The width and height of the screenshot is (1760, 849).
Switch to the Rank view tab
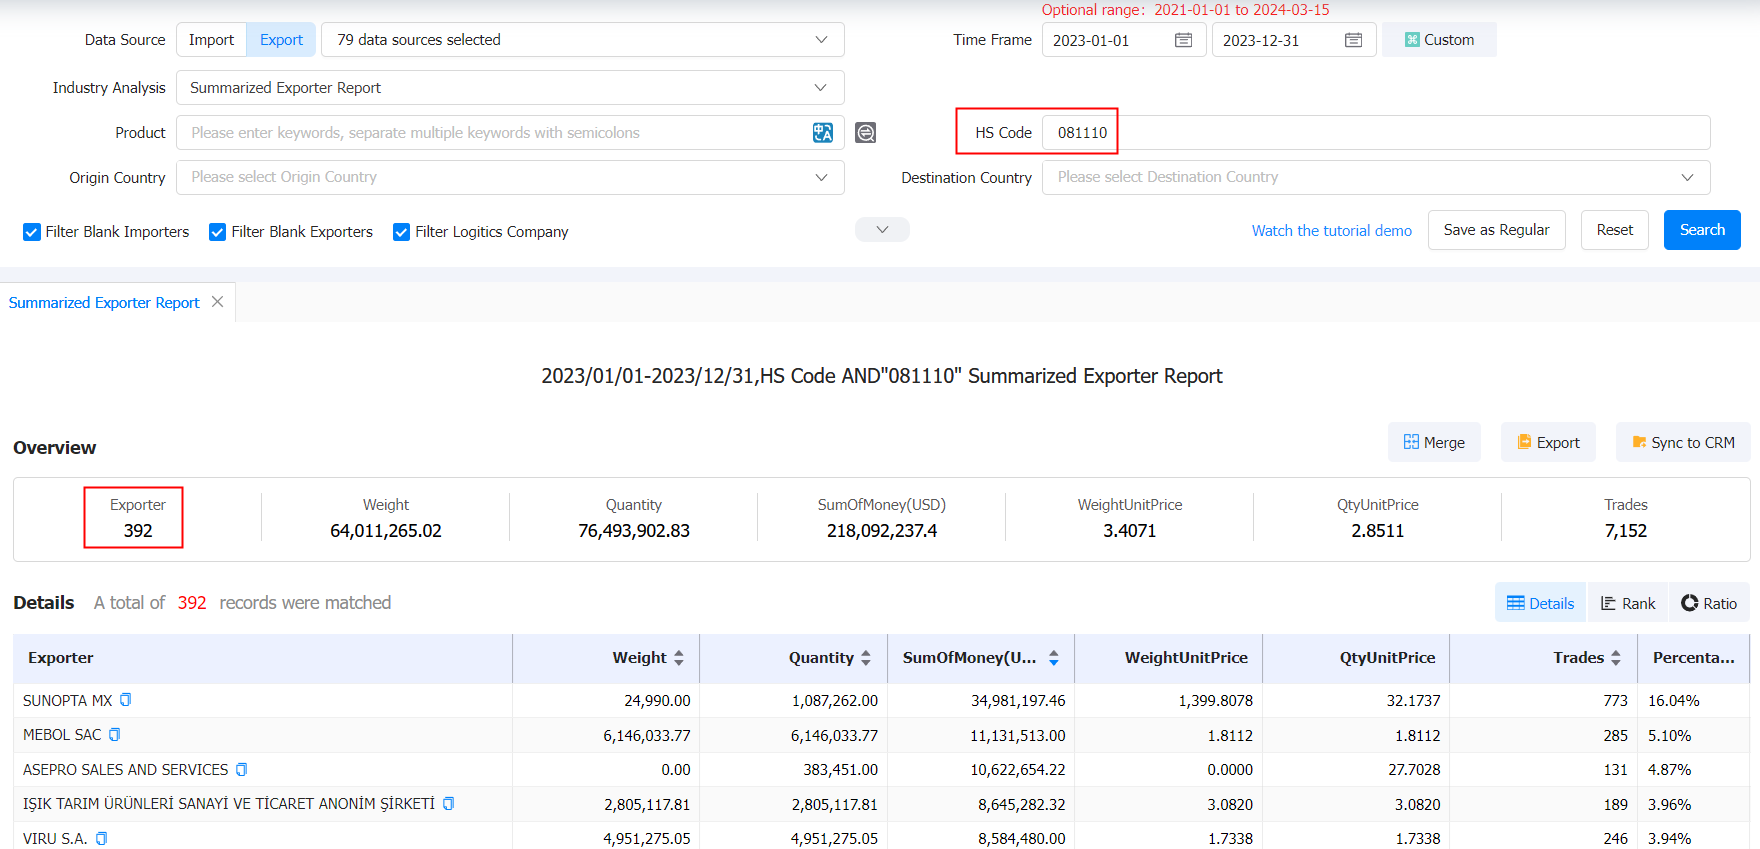point(1627,603)
